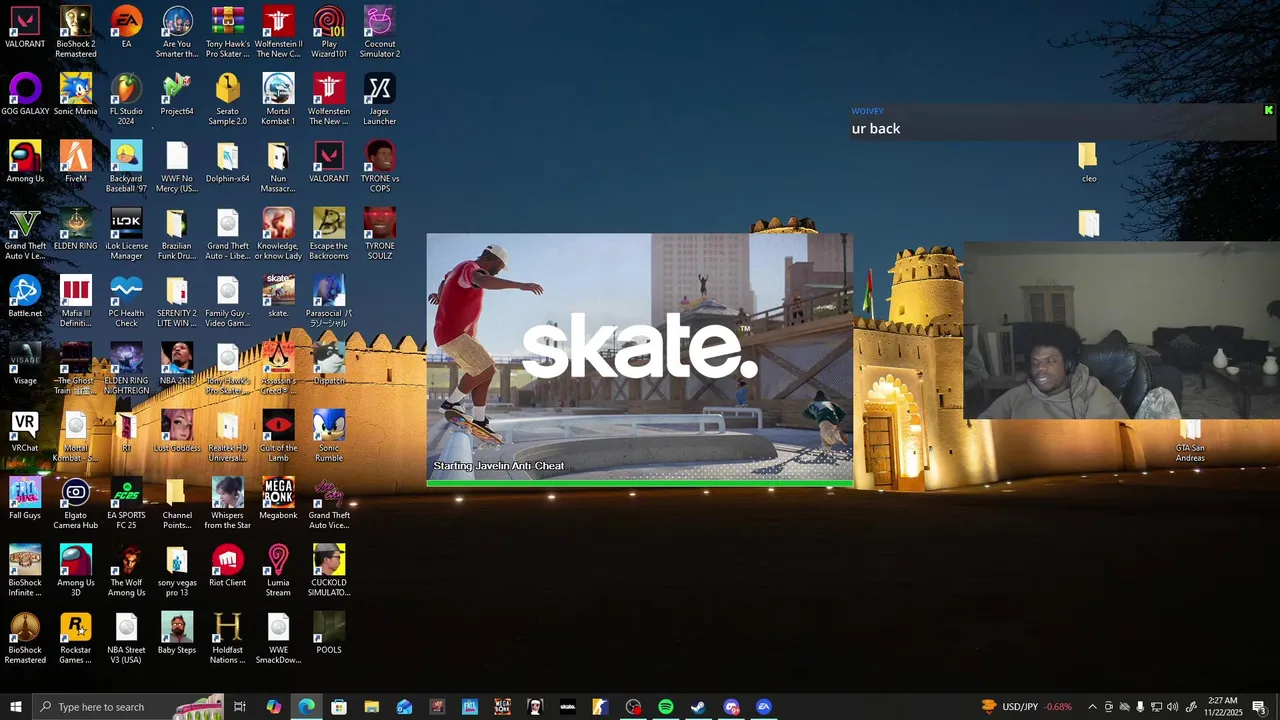1280x720 pixels.
Task: Launch Fall Guys desktop icon
Action: [x=25, y=497]
